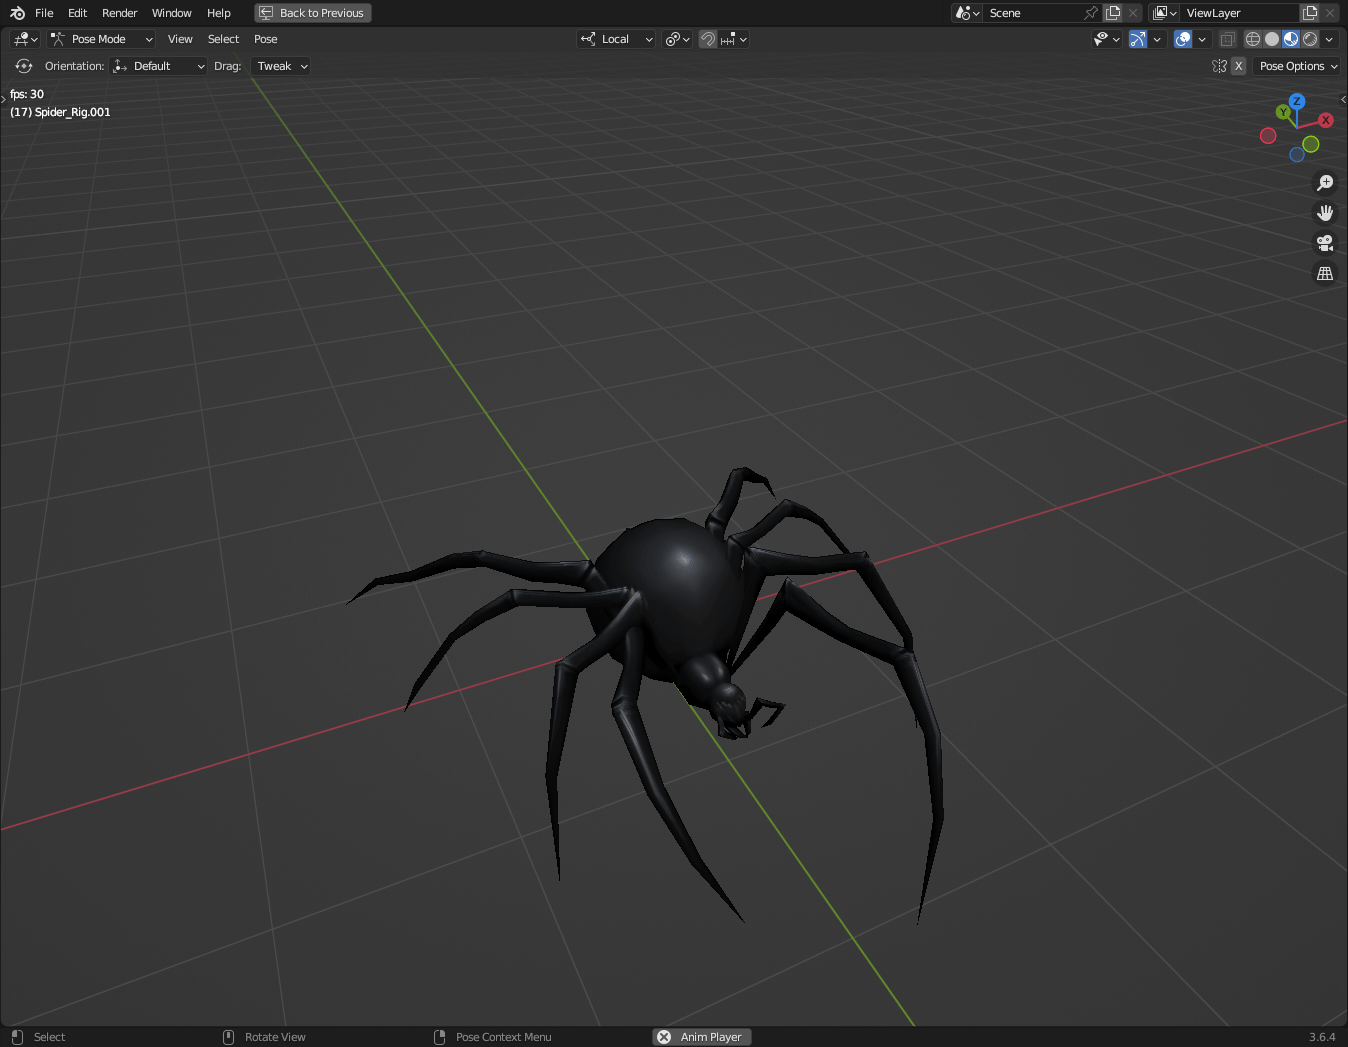The width and height of the screenshot is (1348, 1047).
Task: Expand the sidebar with the arrow tab
Action: [1343, 99]
